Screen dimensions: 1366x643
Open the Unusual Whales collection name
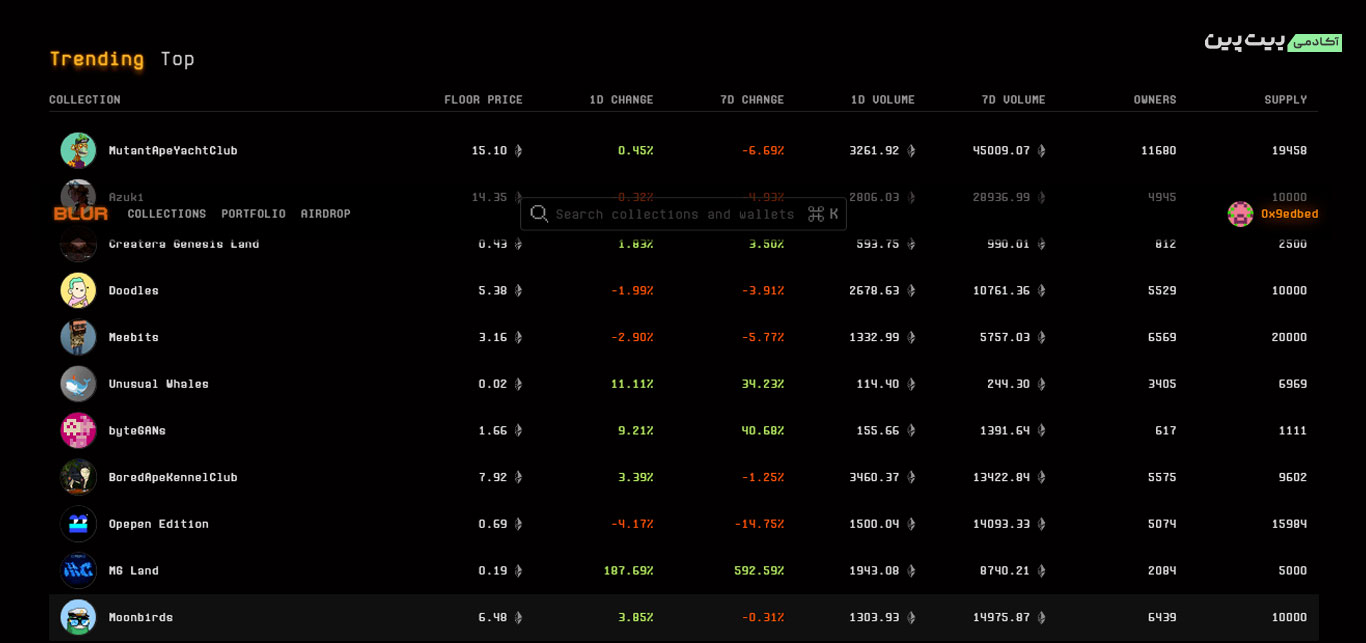pyautogui.click(x=159, y=384)
